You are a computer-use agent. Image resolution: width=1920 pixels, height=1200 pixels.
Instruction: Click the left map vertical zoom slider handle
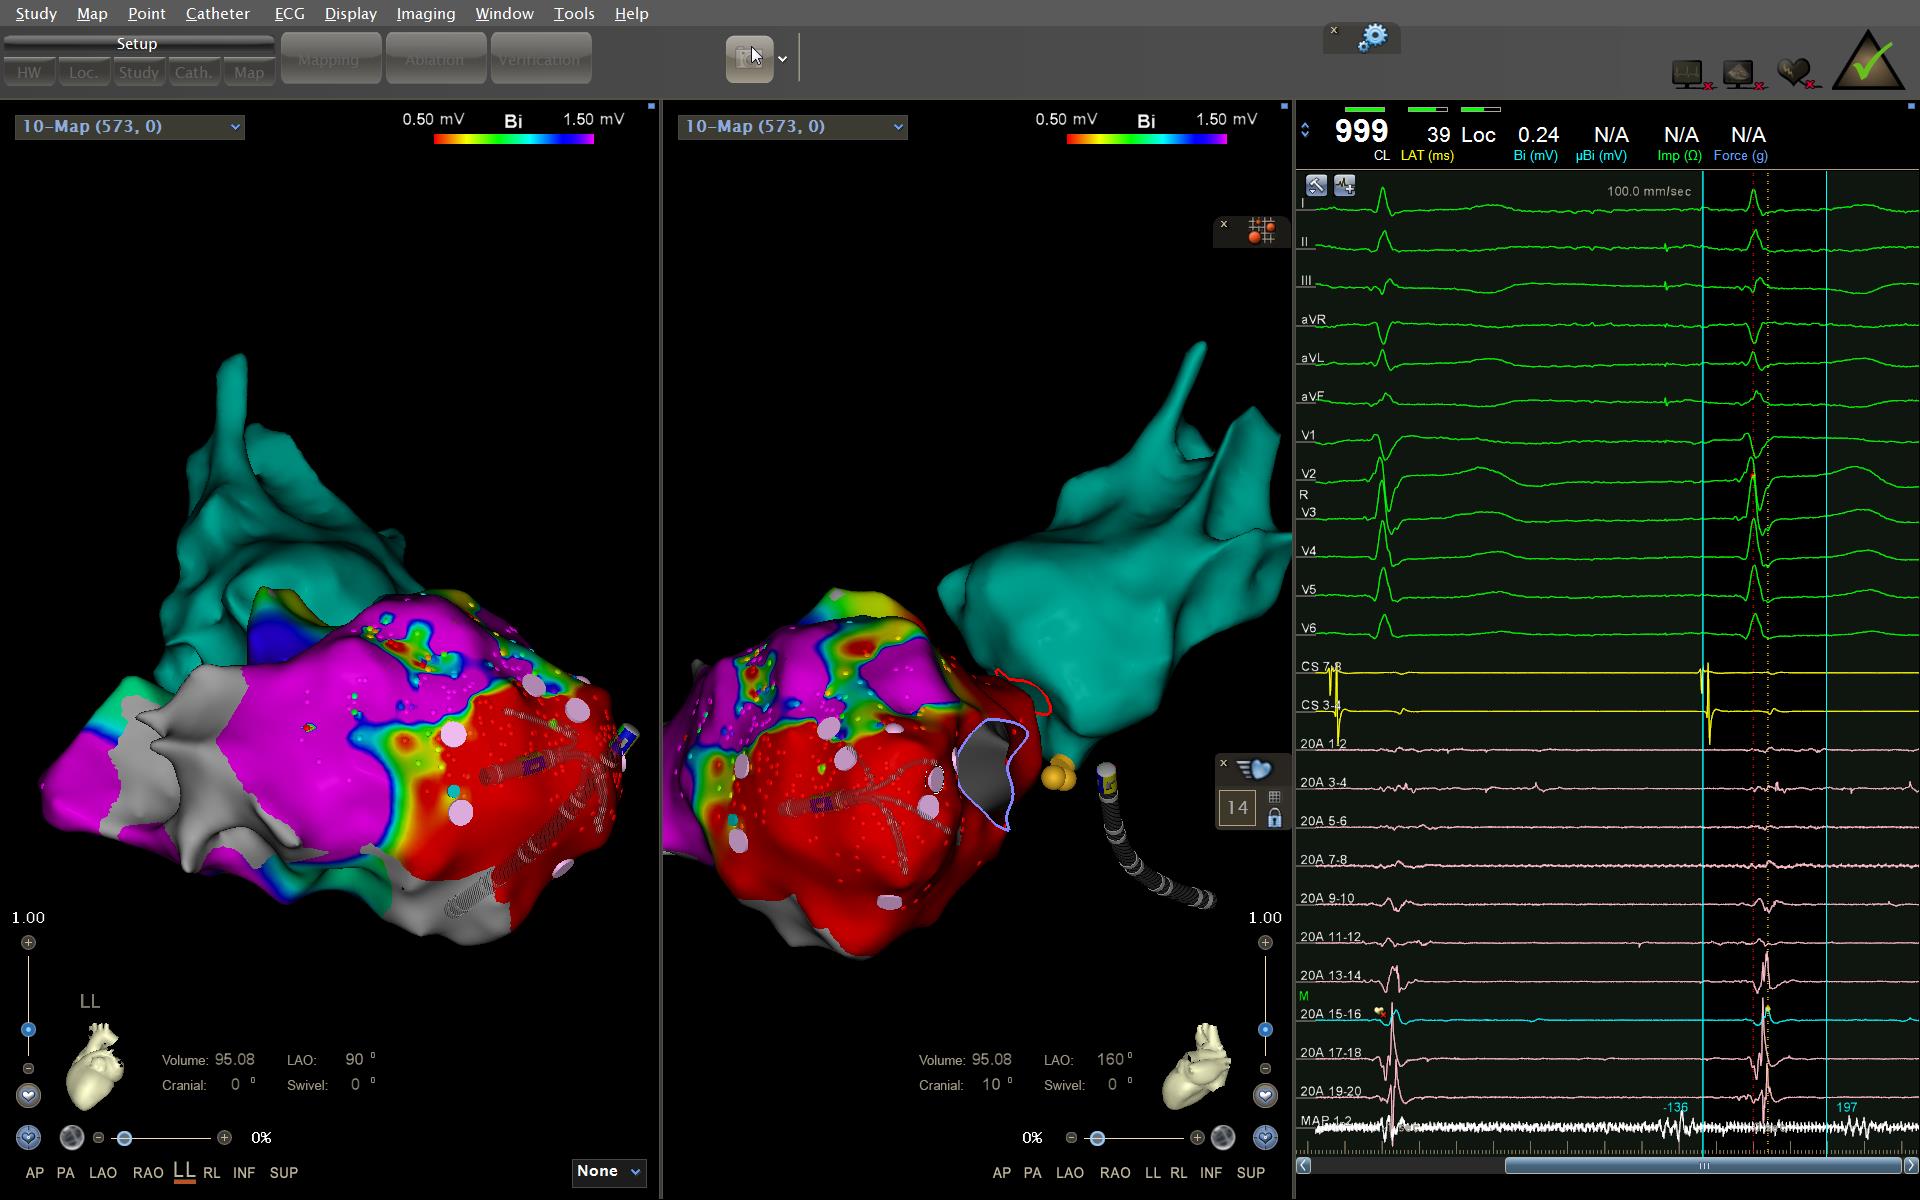pyautogui.click(x=28, y=1030)
